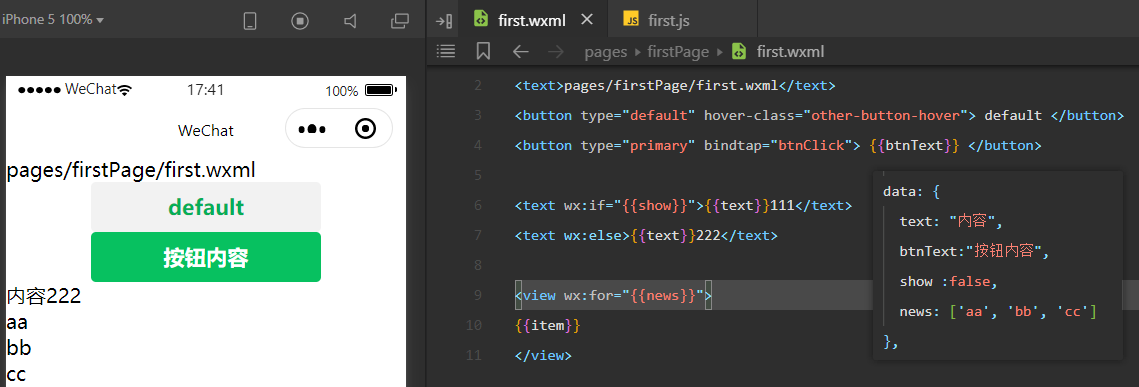Click {{item}} on line 10
The image size is (1139, 387).
tap(547, 325)
